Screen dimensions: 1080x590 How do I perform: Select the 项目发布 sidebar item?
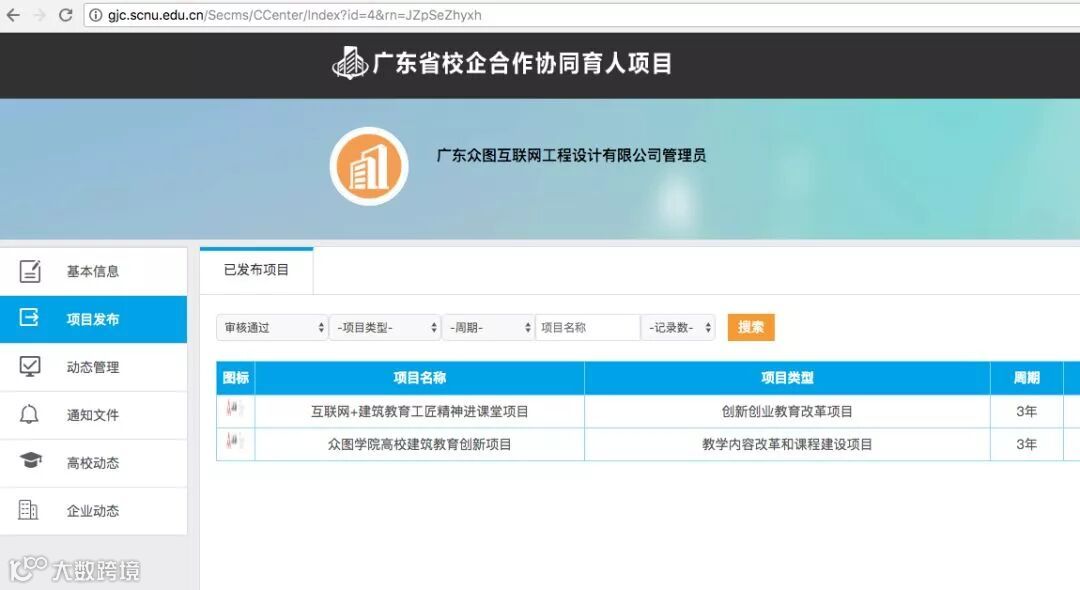click(x=93, y=319)
